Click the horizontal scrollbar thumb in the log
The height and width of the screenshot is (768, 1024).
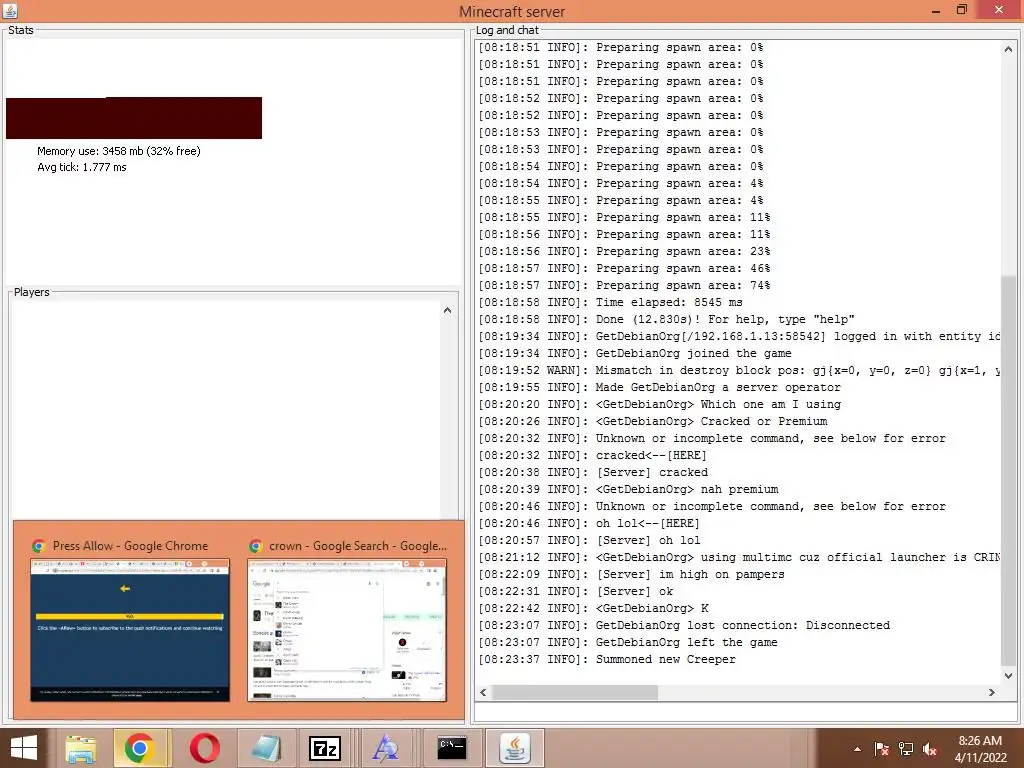[x=575, y=692]
